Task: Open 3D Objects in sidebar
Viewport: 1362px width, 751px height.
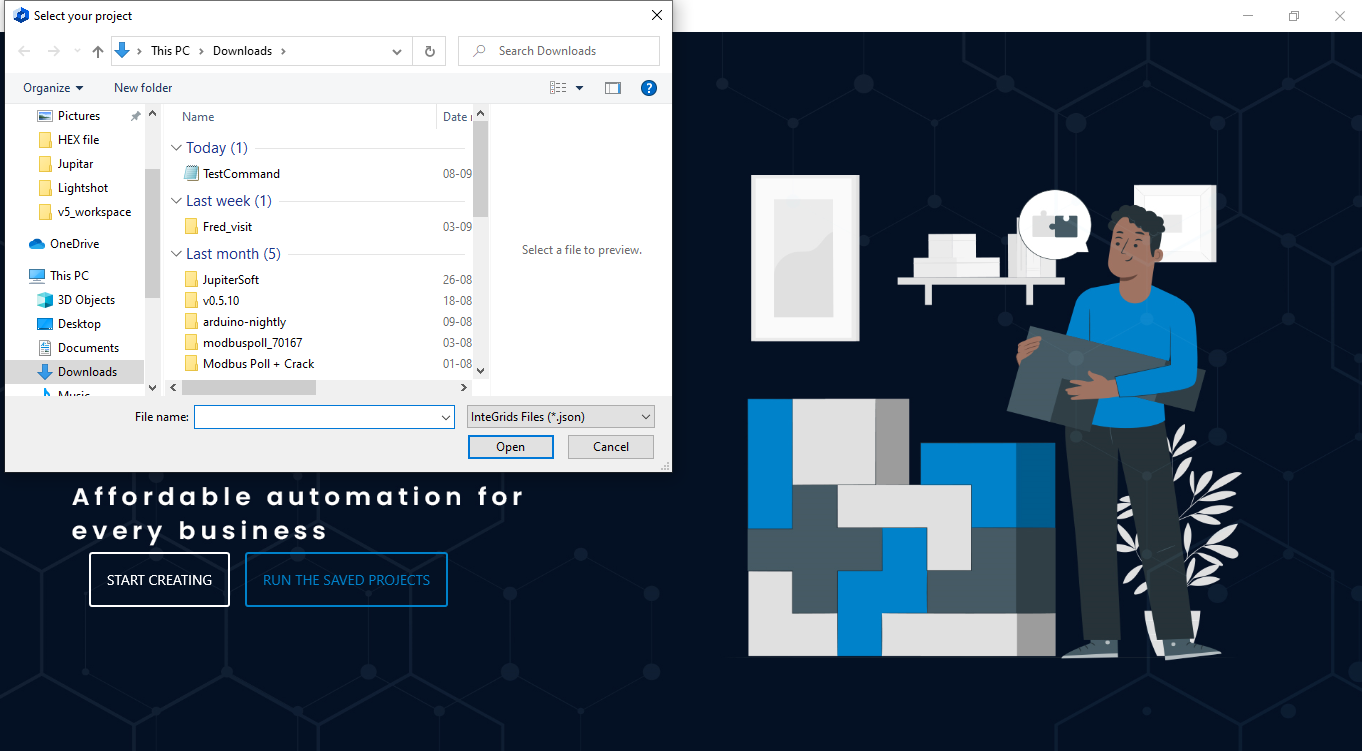Action: click(x=86, y=300)
